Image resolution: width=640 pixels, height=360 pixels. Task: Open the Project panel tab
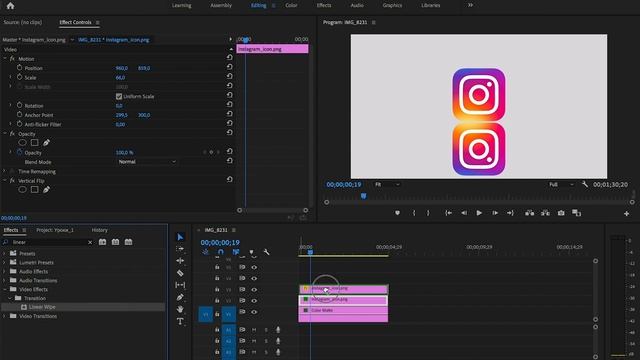tap(55, 230)
